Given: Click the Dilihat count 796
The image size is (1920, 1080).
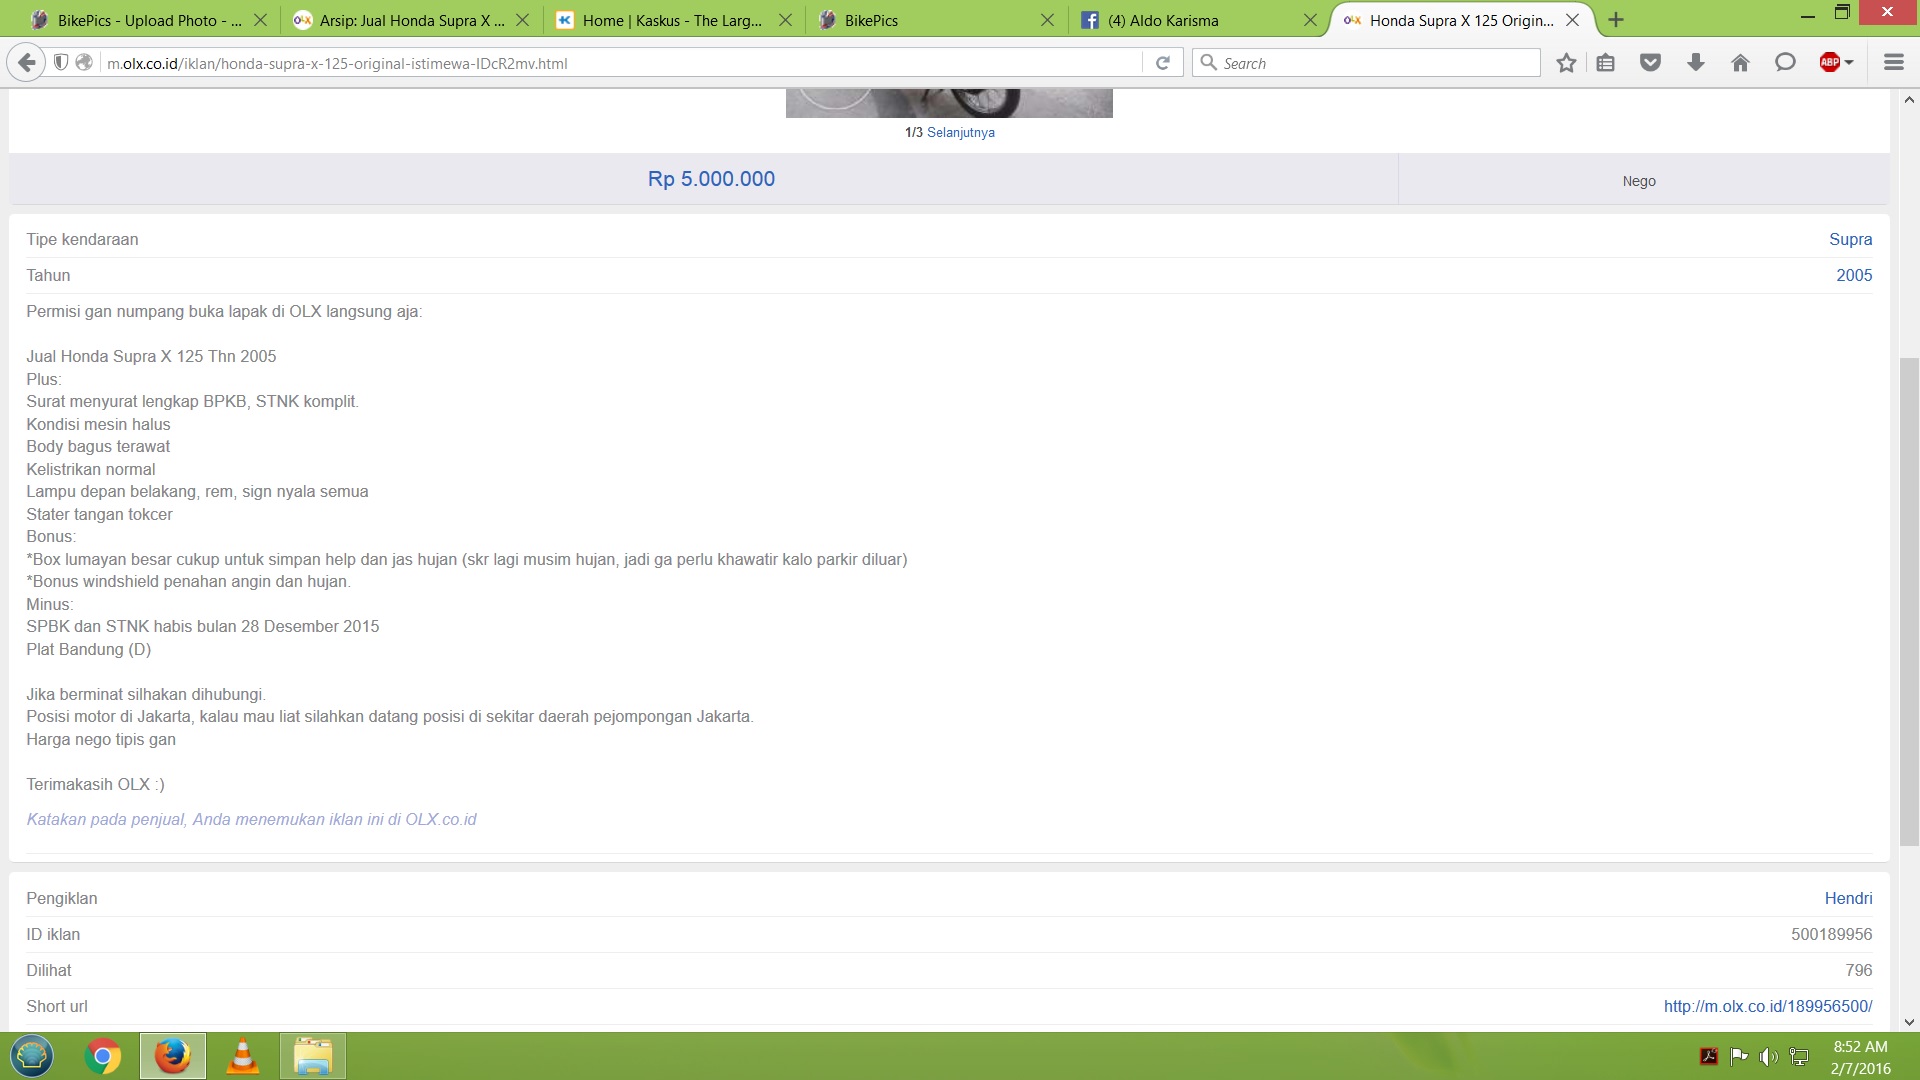Looking at the screenshot, I should coord(1859,970).
